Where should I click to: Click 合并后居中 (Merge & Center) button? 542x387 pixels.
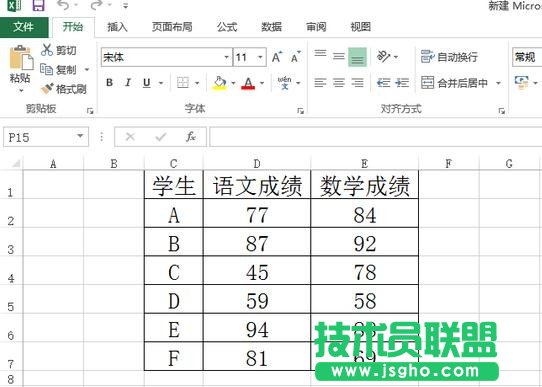click(455, 83)
